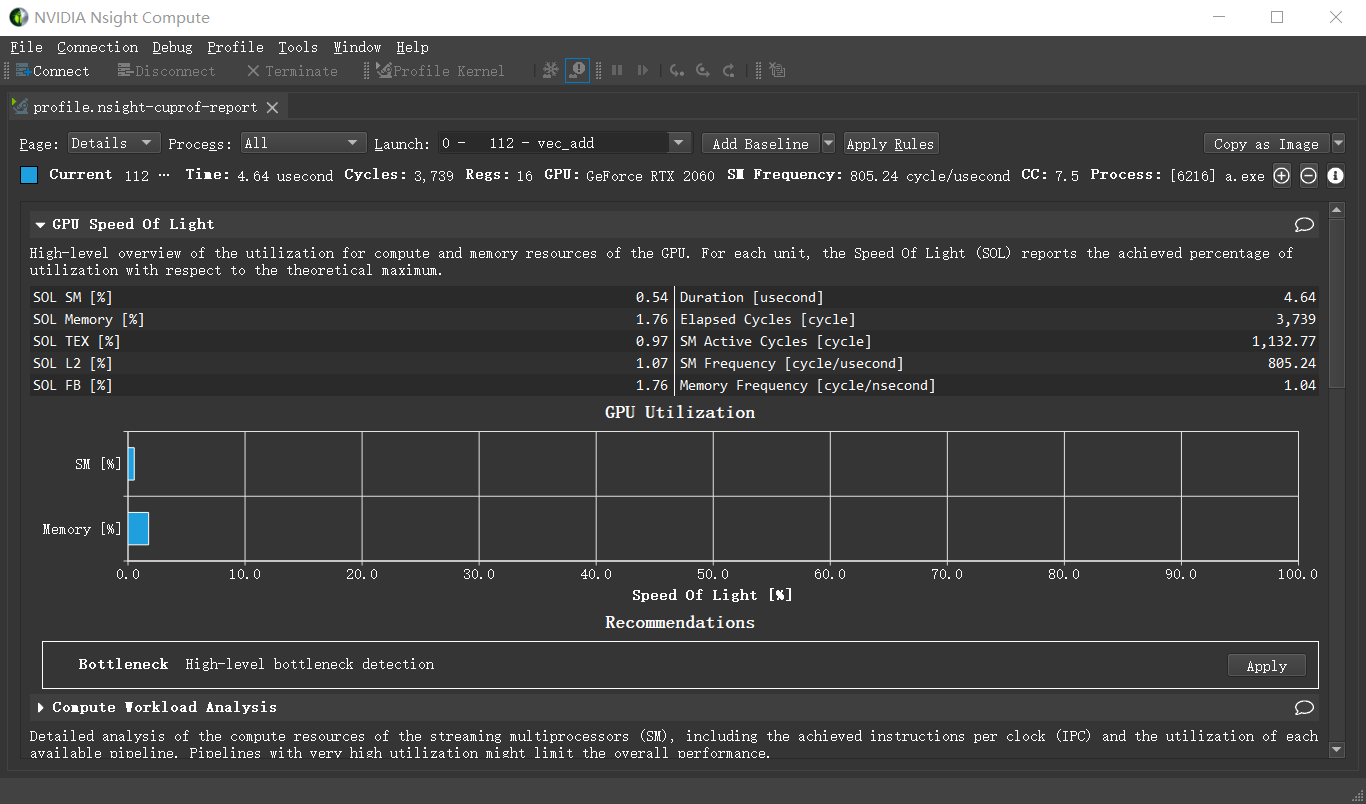Click the circled plus expand sections icon
The width and height of the screenshot is (1366, 804).
click(x=1282, y=176)
